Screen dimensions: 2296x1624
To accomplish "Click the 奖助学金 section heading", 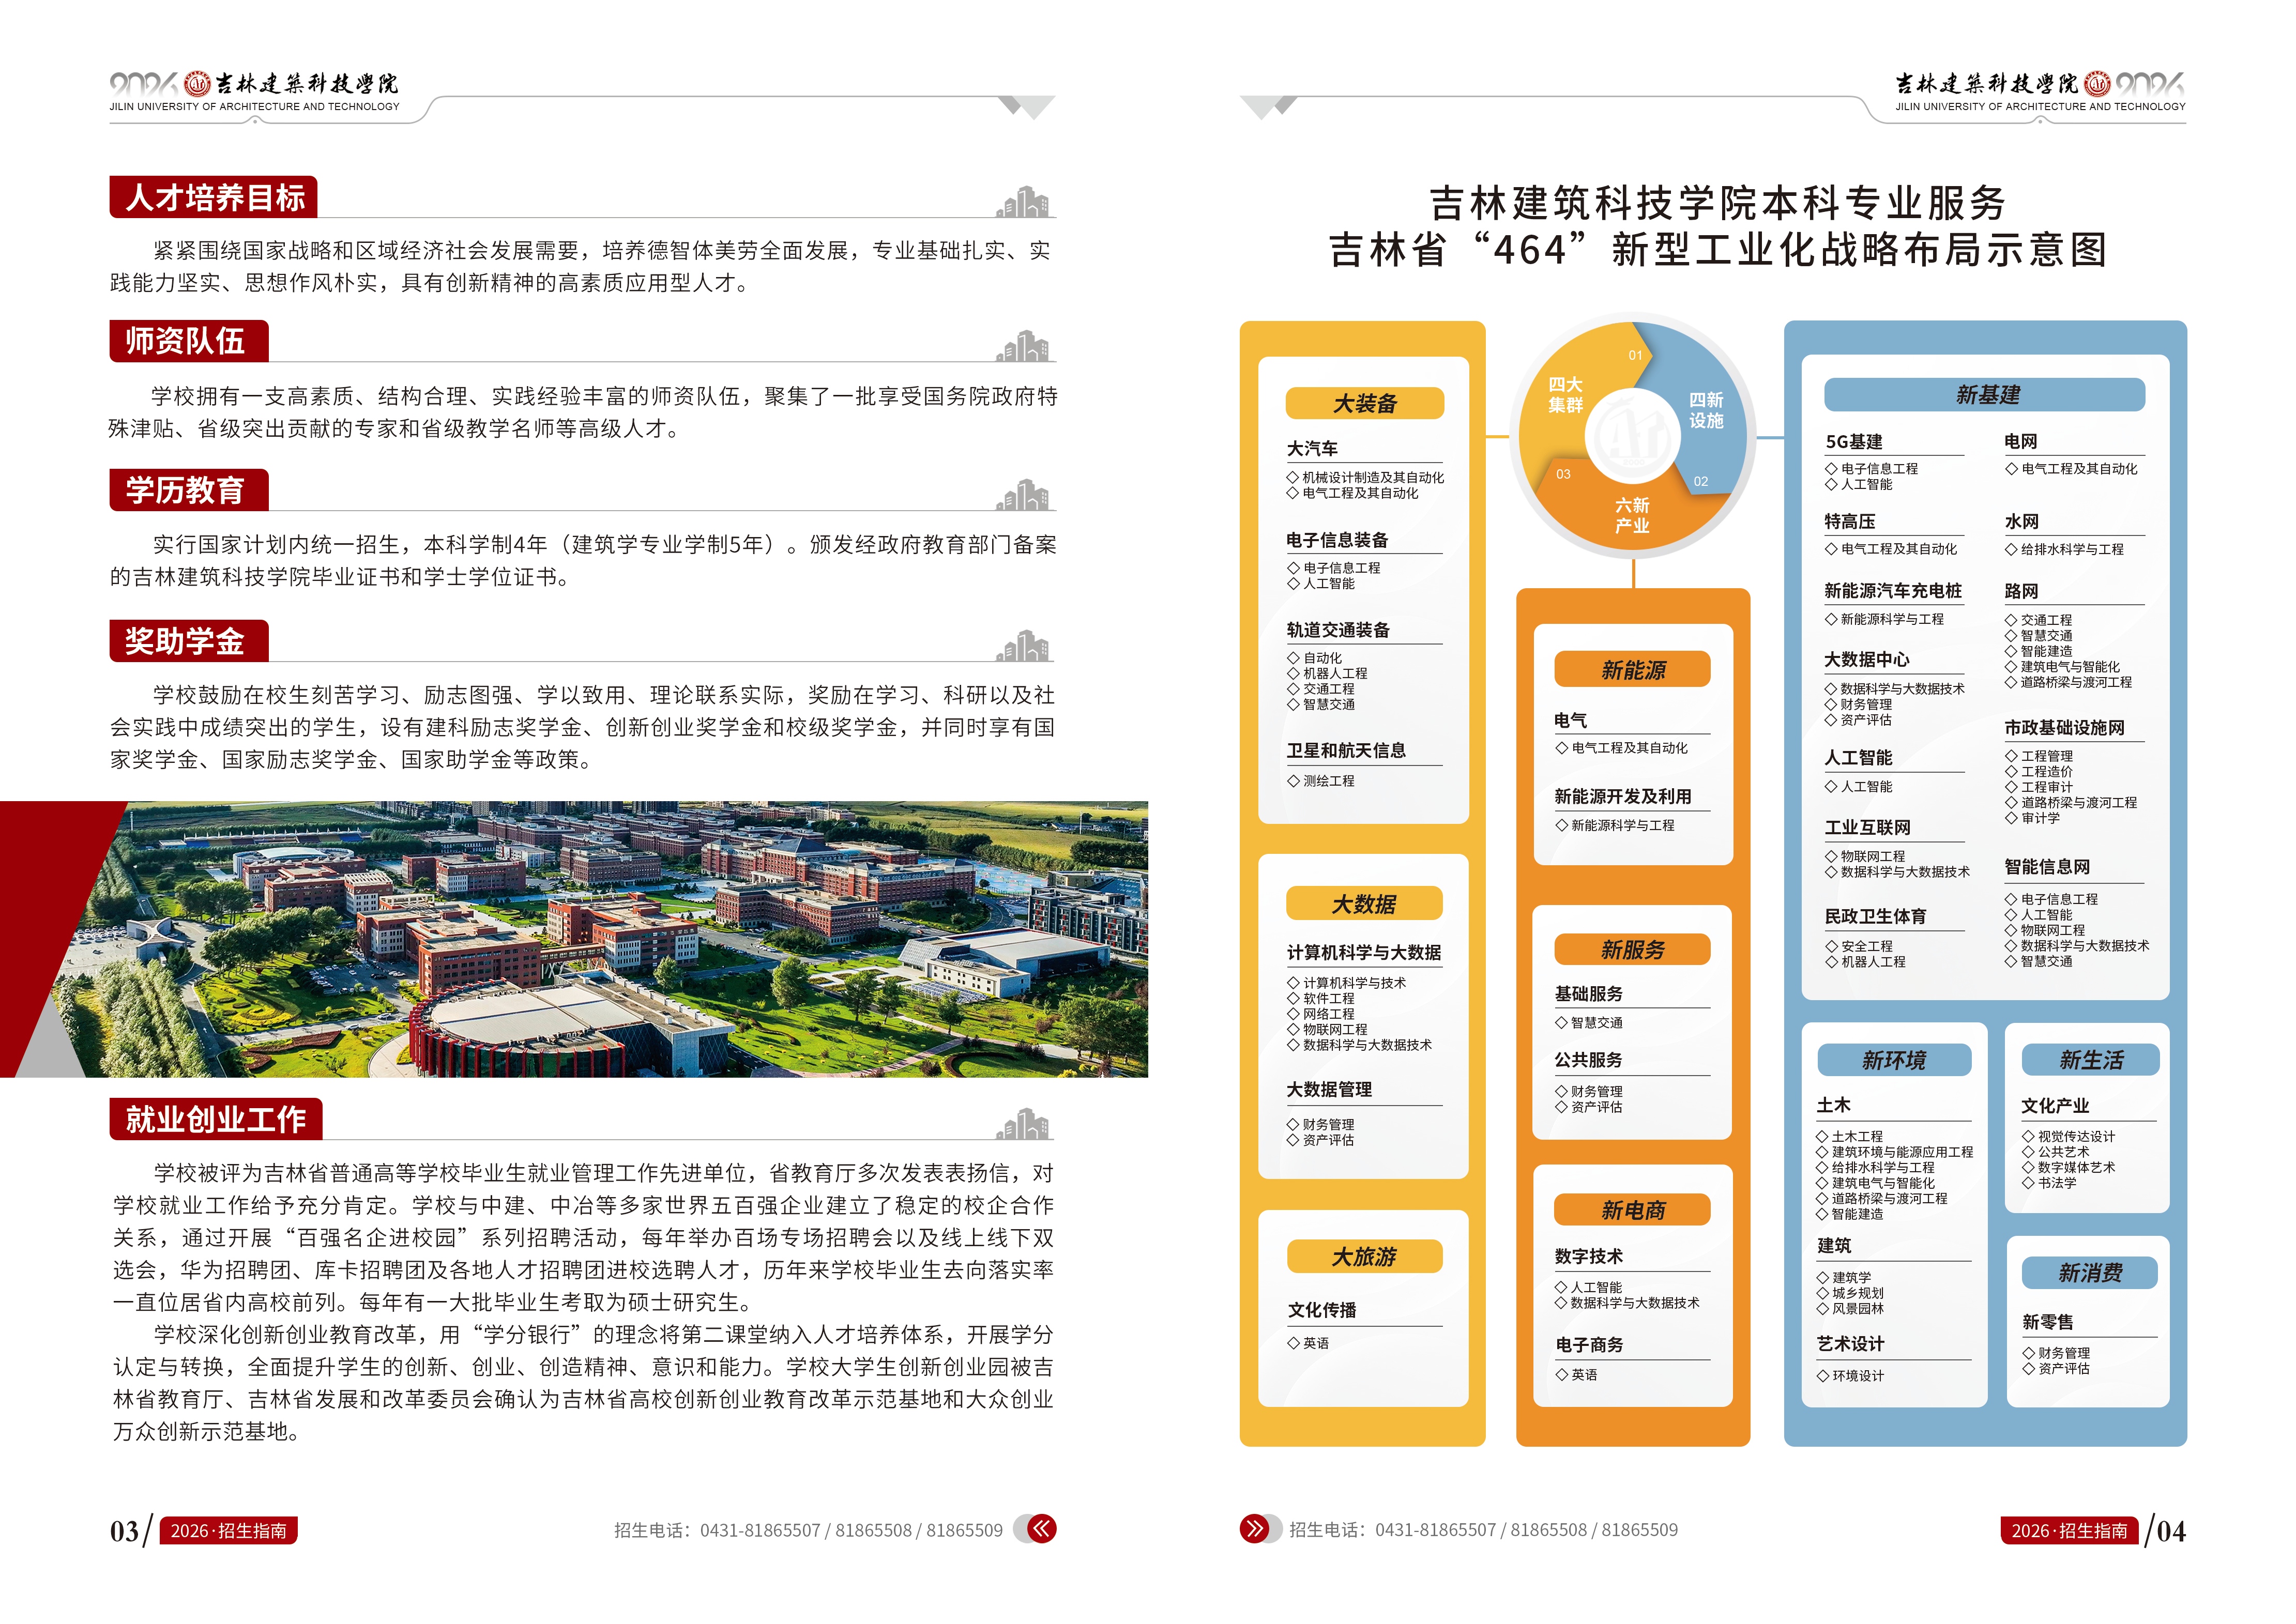I will tap(189, 641).
